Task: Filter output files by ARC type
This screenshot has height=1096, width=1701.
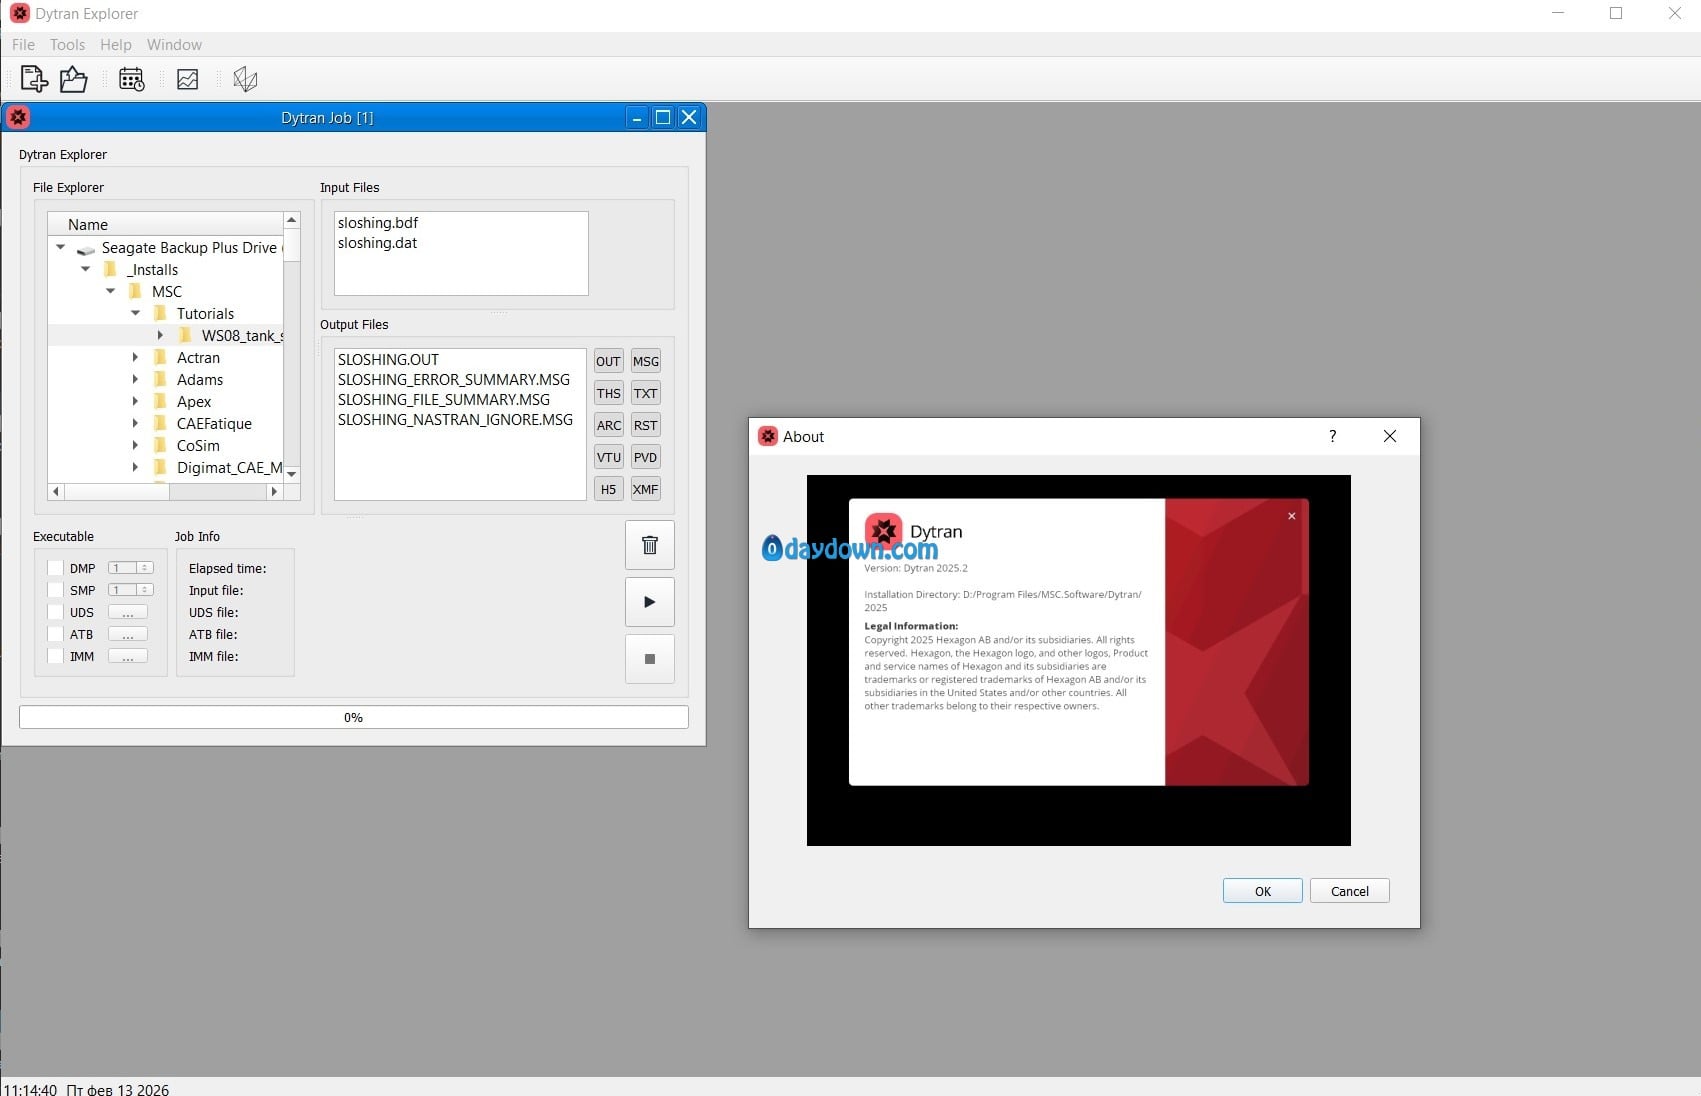Action: [x=608, y=425]
